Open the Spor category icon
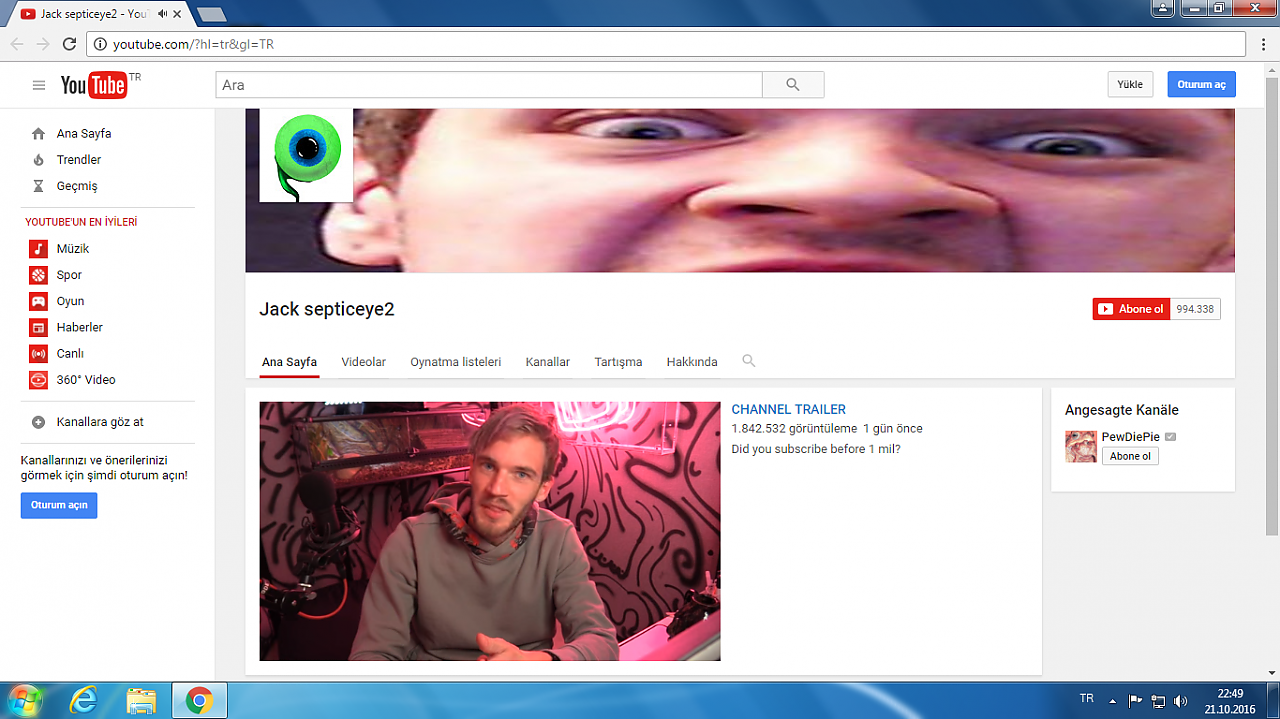Image resolution: width=1280 pixels, height=719 pixels. tap(38, 275)
